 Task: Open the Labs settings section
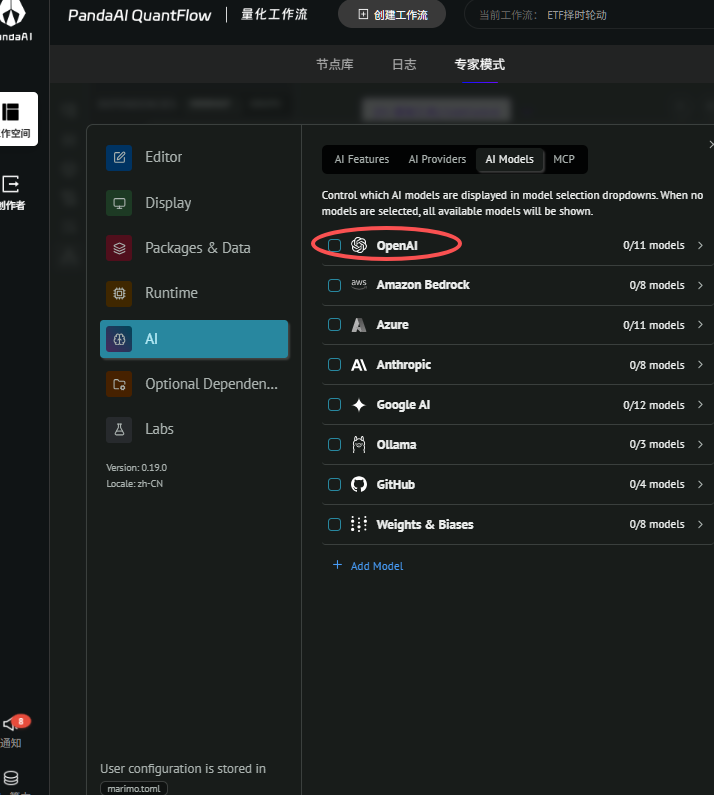[194, 429]
